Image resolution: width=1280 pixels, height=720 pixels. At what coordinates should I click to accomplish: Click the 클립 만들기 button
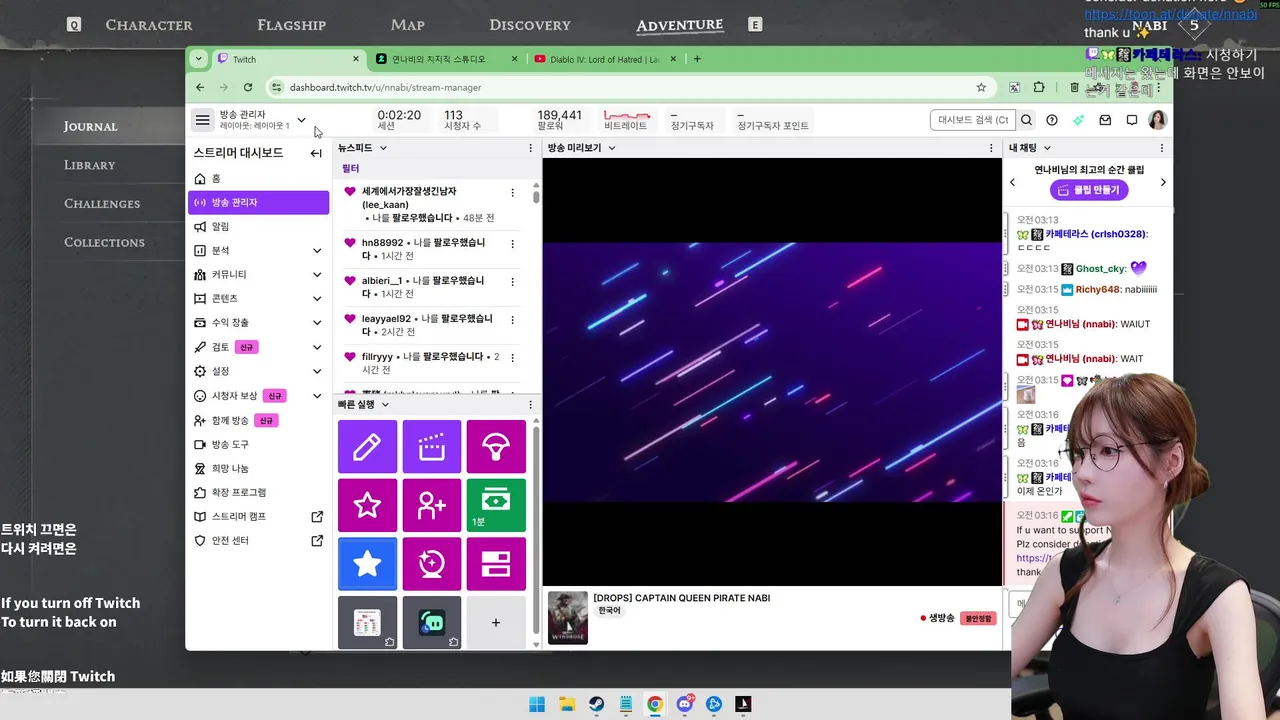pyautogui.click(x=1089, y=190)
